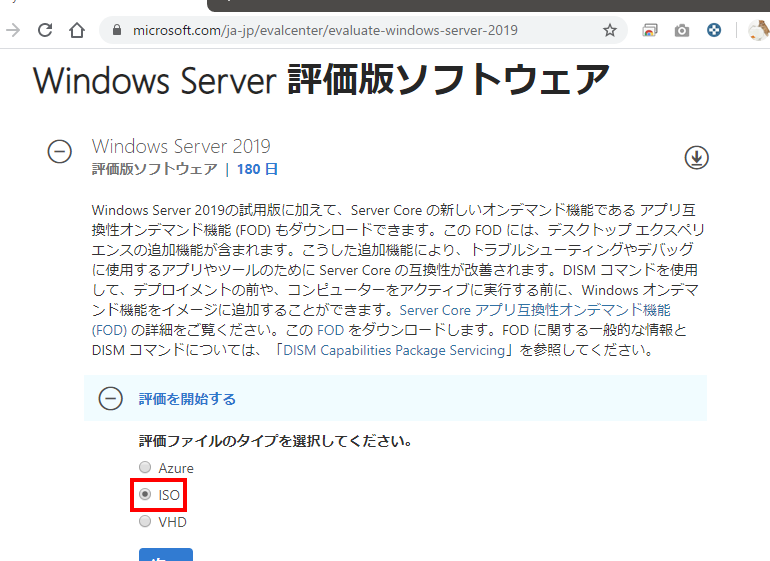This screenshot has height=561, width=770.
Task: View site security info via padlock icon
Action: pyautogui.click(x=117, y=30)
